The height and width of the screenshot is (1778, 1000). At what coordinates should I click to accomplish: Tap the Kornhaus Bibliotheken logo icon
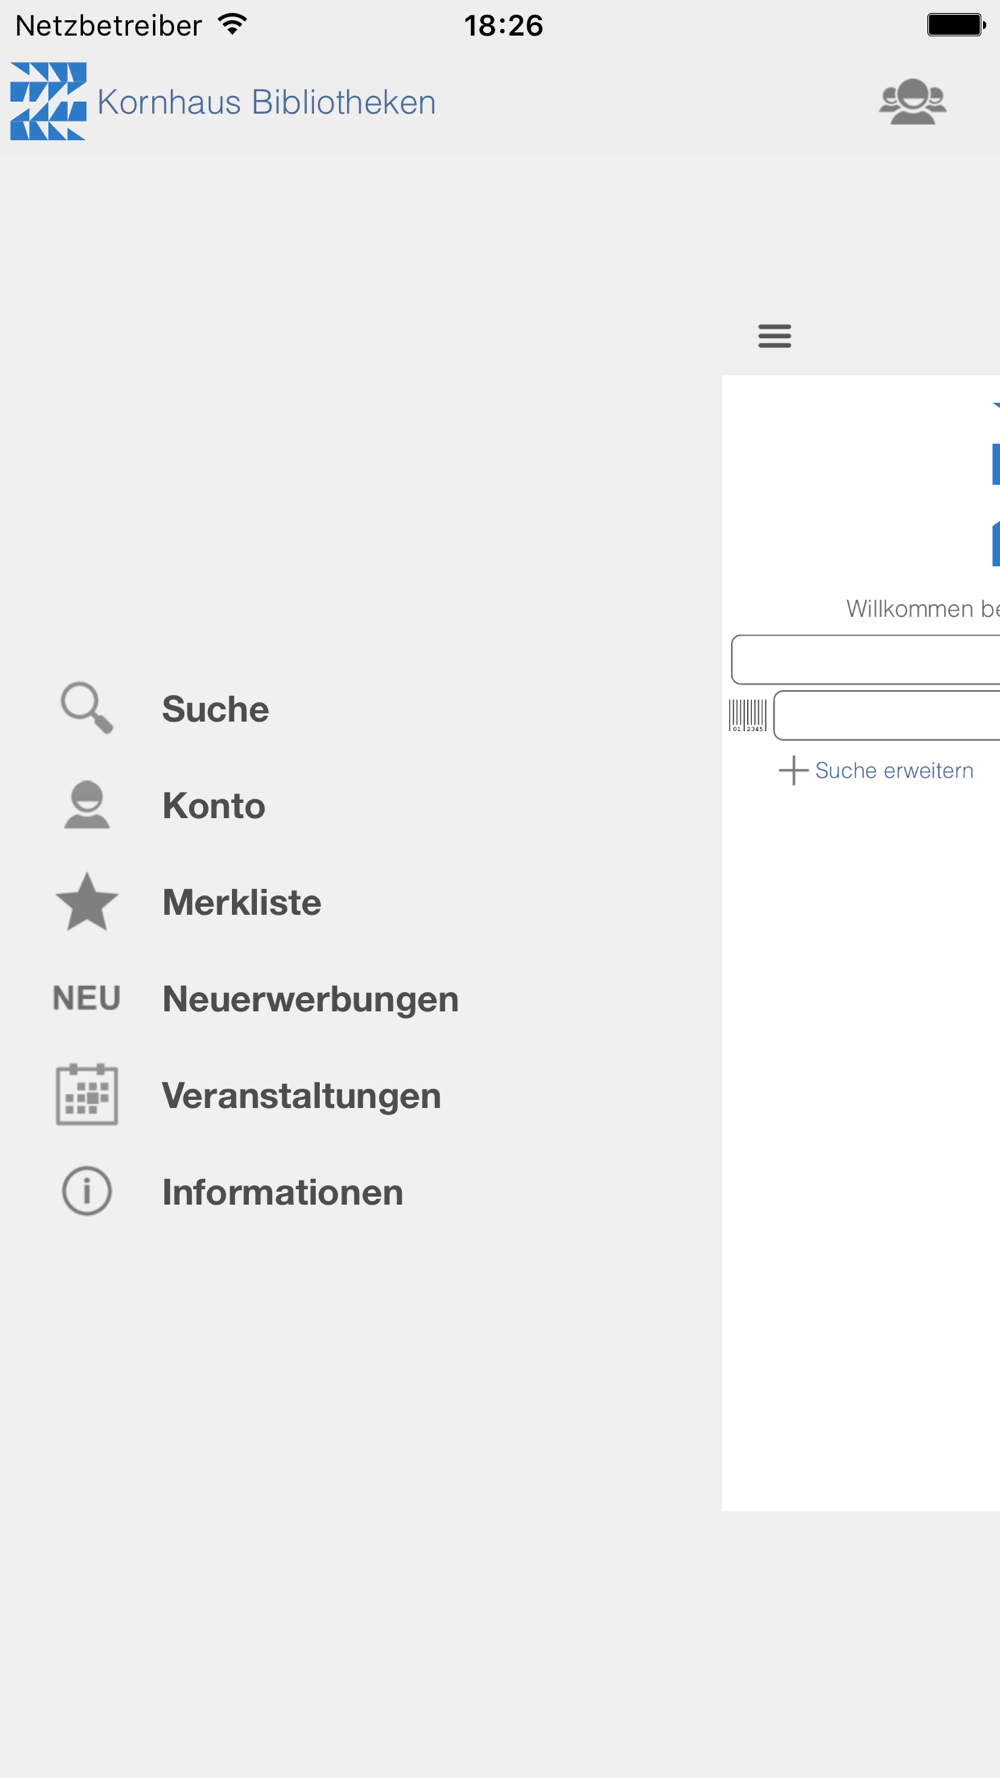(48, 101)
